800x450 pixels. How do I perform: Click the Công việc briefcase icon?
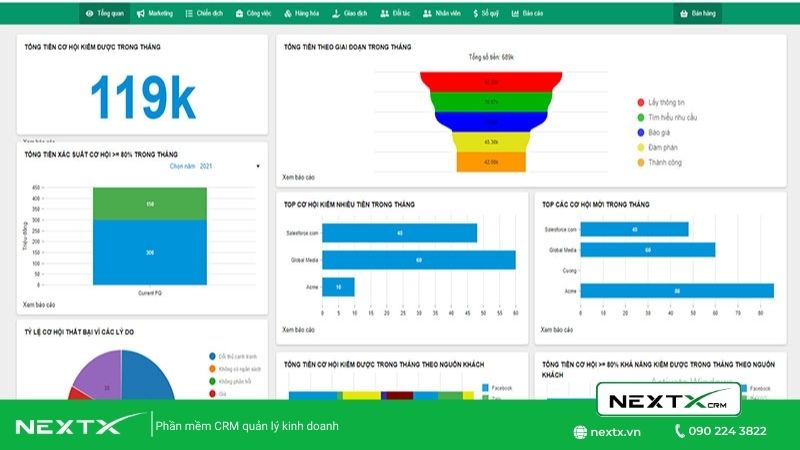(x=238, y=14)
